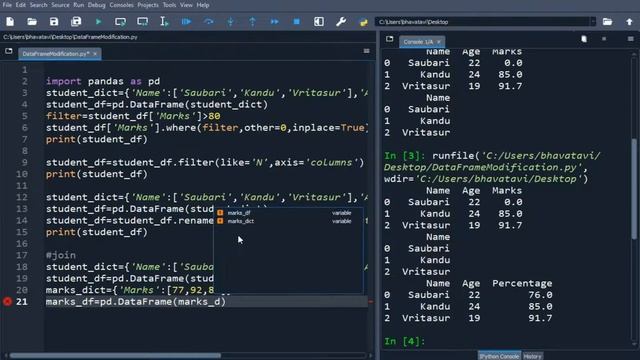Click the 76.0 value in console output
This screenshot has width=640, height=360.
[540, 295]
